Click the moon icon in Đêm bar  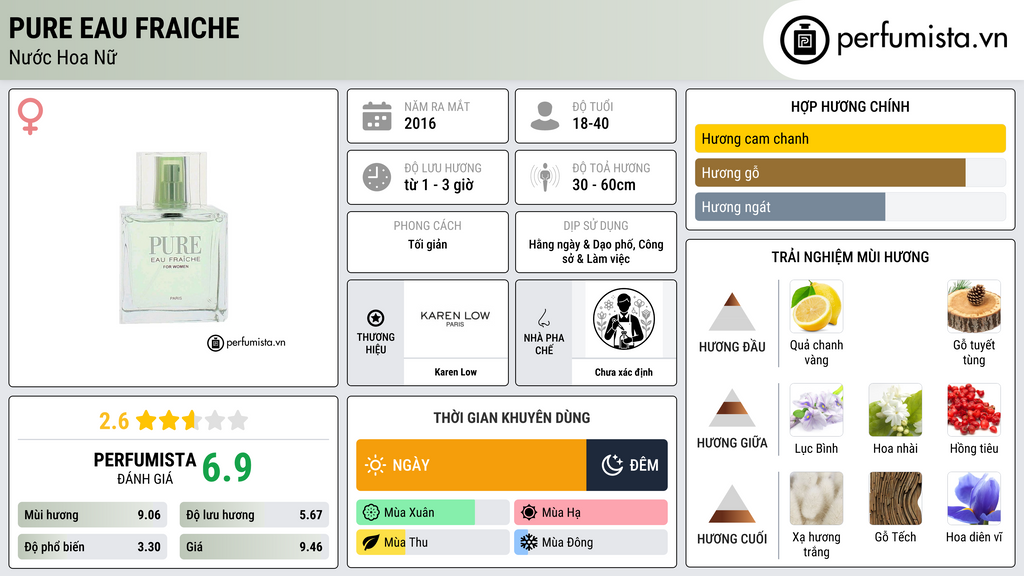point(612,465)
